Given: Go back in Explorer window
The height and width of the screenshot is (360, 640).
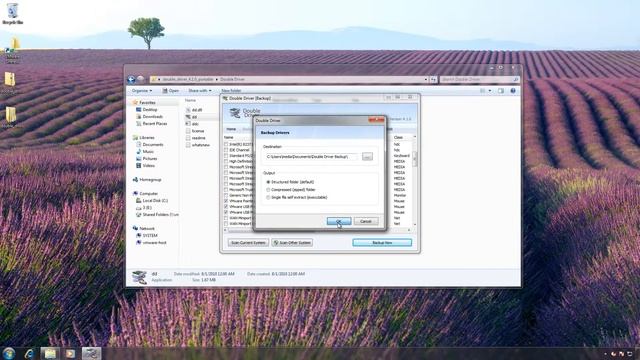Looking at the screenshot, I should pos(131,79).
